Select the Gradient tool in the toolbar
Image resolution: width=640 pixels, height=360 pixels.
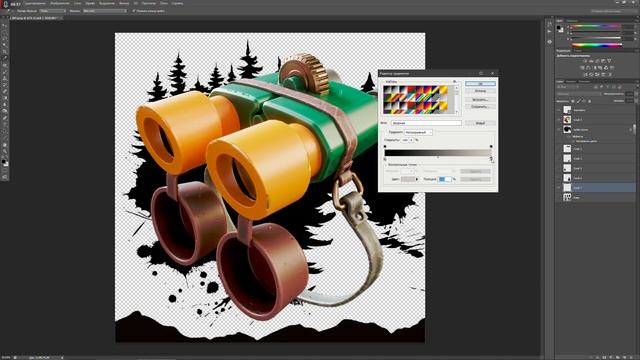(4, 98)
